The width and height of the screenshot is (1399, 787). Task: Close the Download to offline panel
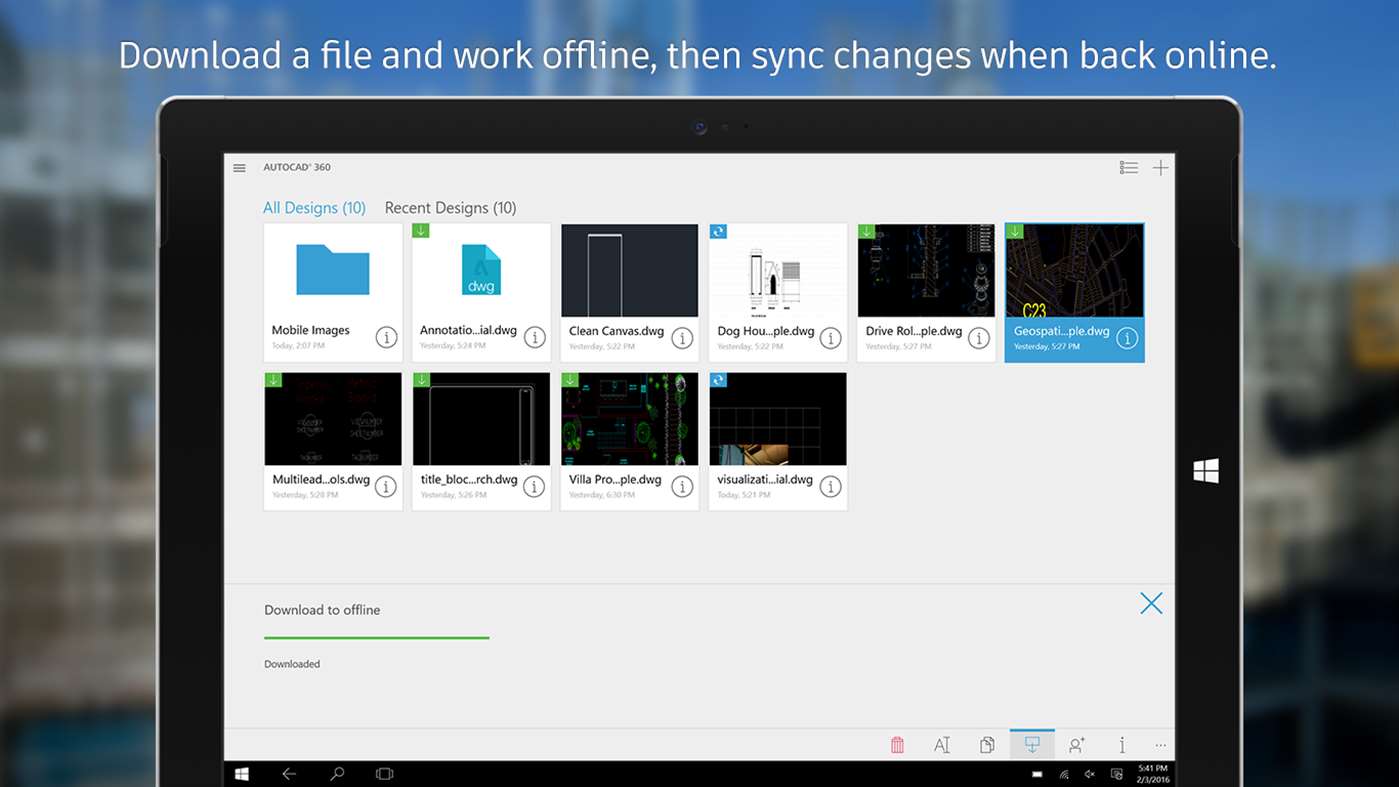click(x=1151, y=603)
